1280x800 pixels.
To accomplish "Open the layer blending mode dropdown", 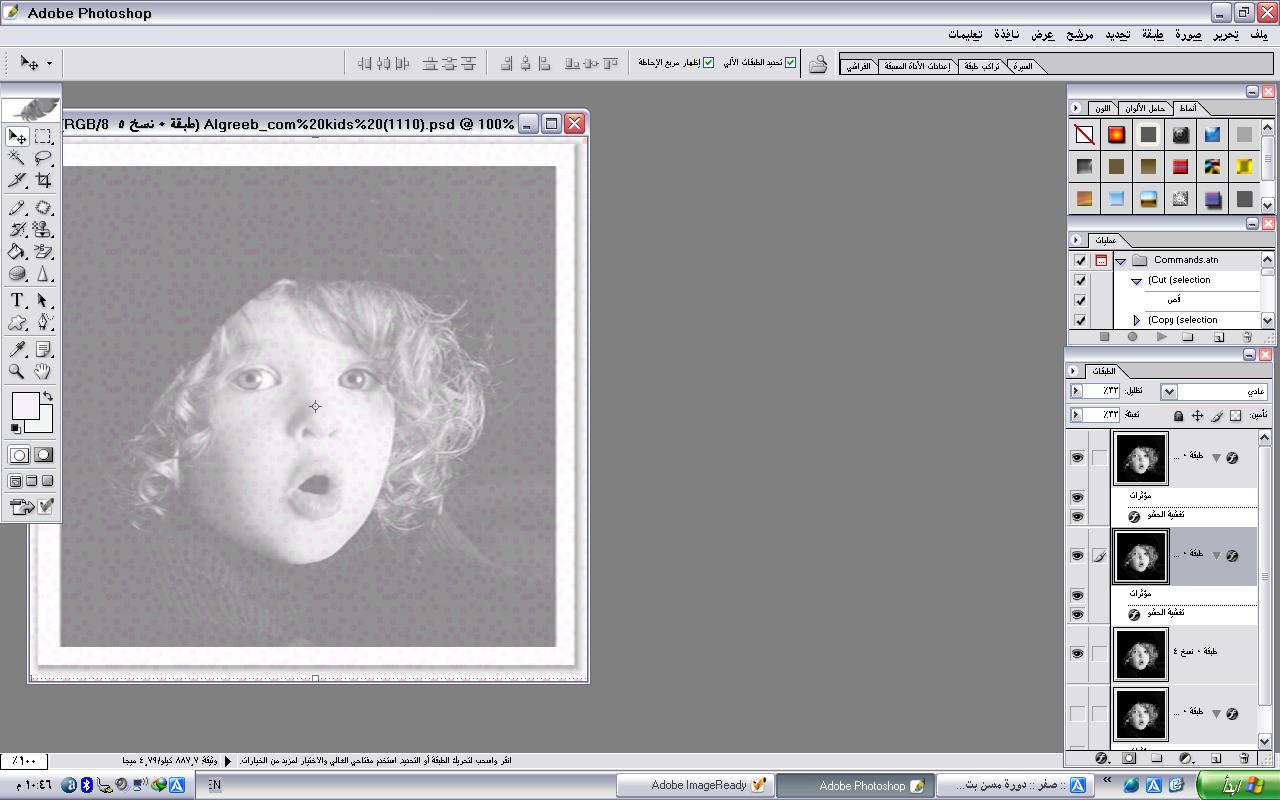I will (x=1169, y=392).
